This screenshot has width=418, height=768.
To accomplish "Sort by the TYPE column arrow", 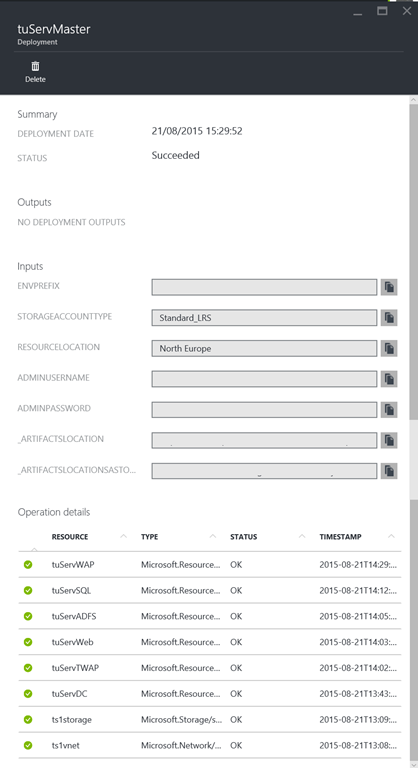I will (213, 536).
